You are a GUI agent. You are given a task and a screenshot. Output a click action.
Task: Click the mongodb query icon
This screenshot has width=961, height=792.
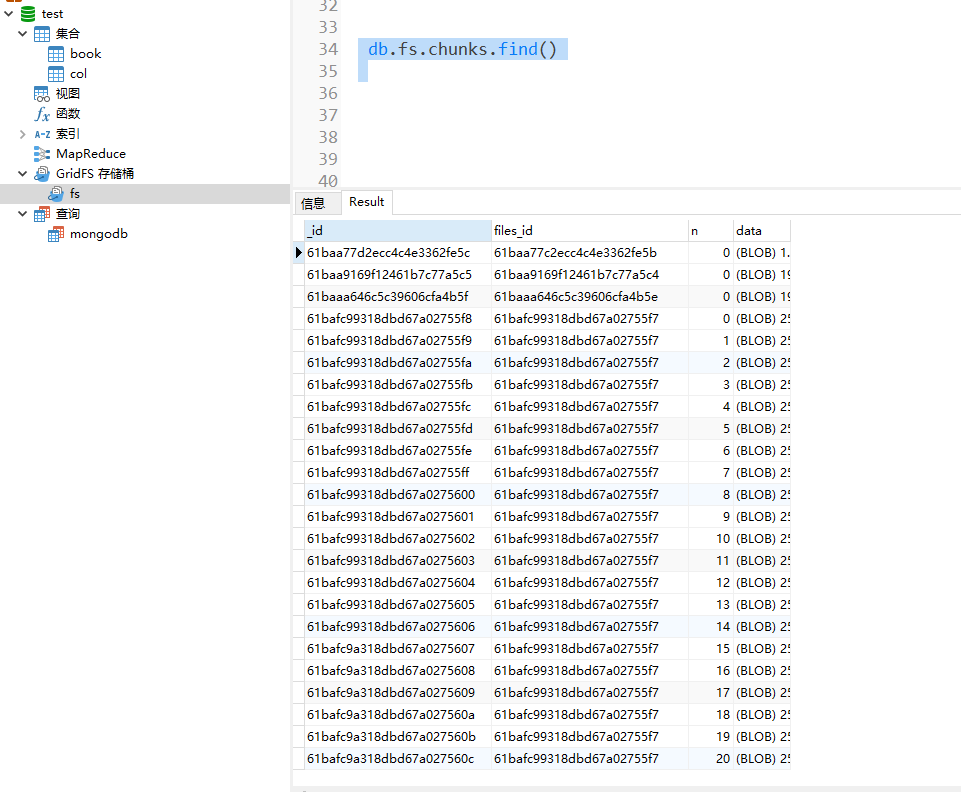tap(56, 234)
